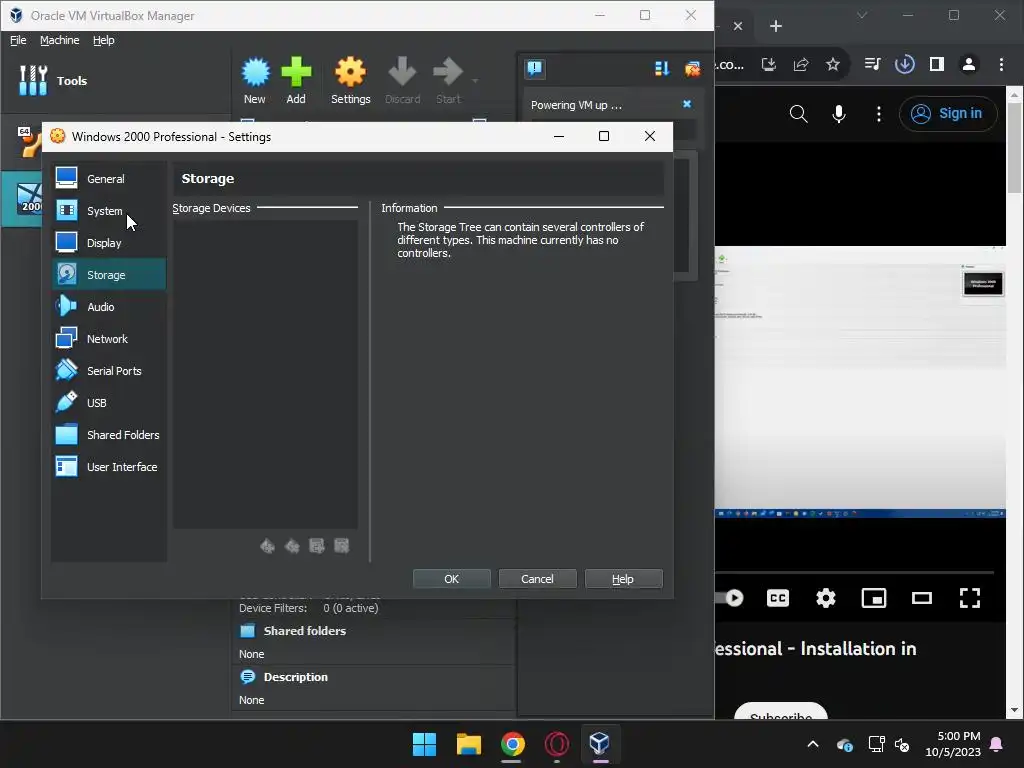Viewport: 1024px width, 768px height.
Task: Open Opera browser from taskbar
Action: (556, 744)
